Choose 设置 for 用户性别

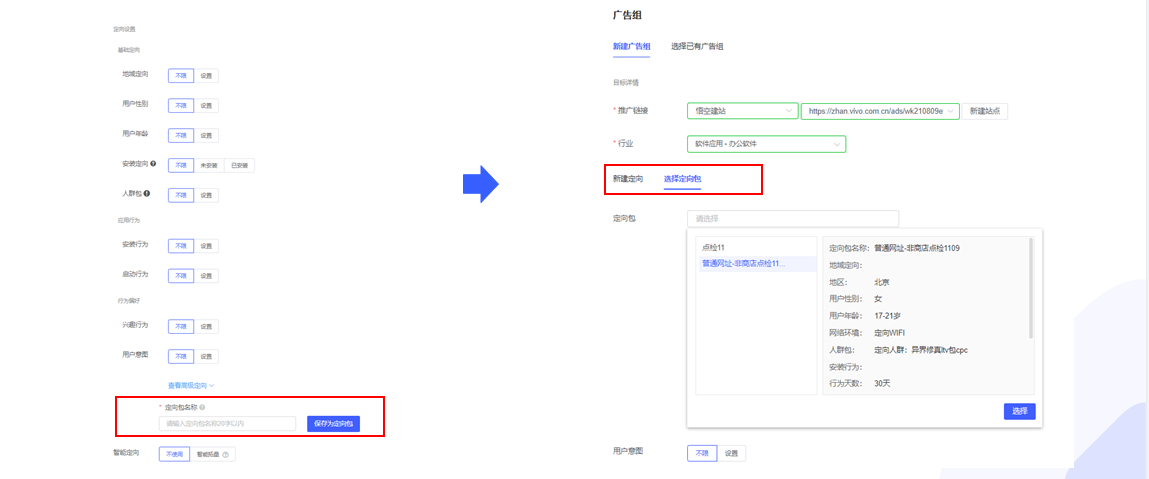205,105
